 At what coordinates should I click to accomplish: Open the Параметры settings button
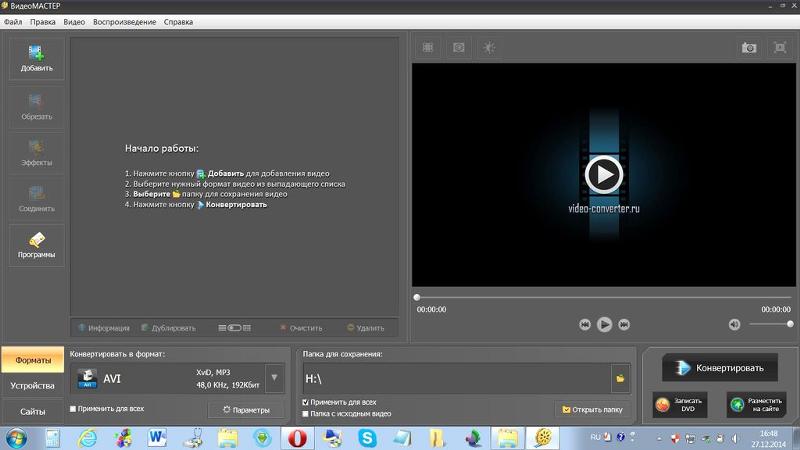(246, 410)
